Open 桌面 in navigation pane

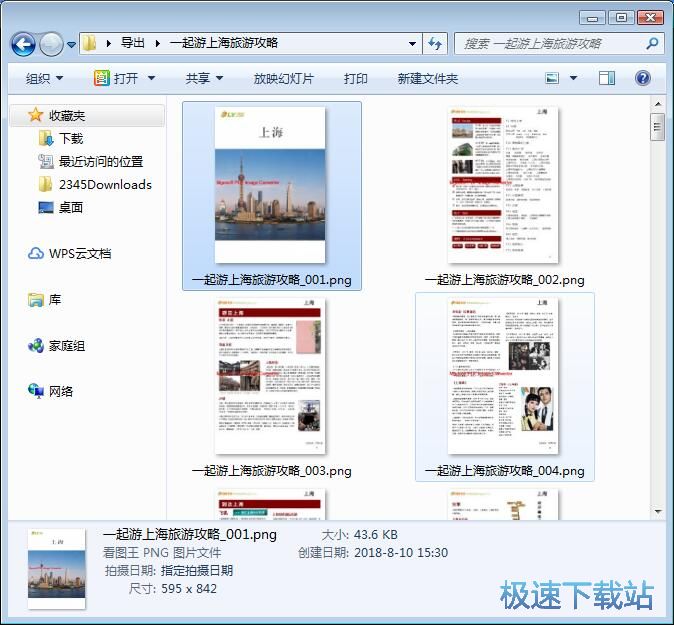tap(71, 208)
